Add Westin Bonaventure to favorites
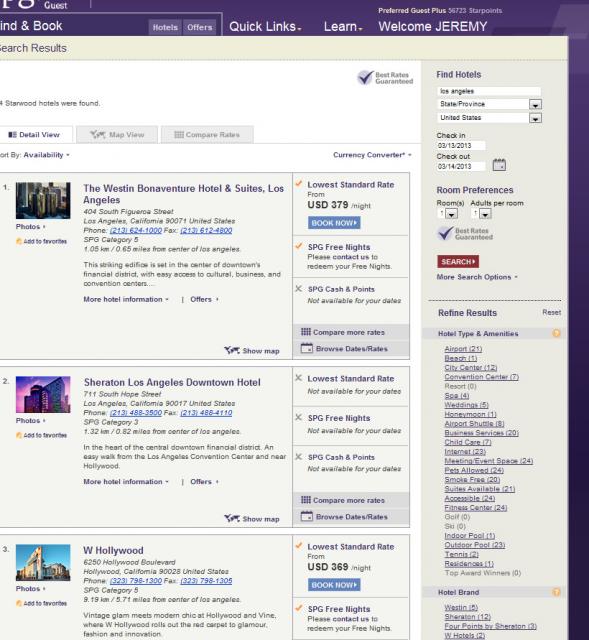 click(x=41, y=241)
